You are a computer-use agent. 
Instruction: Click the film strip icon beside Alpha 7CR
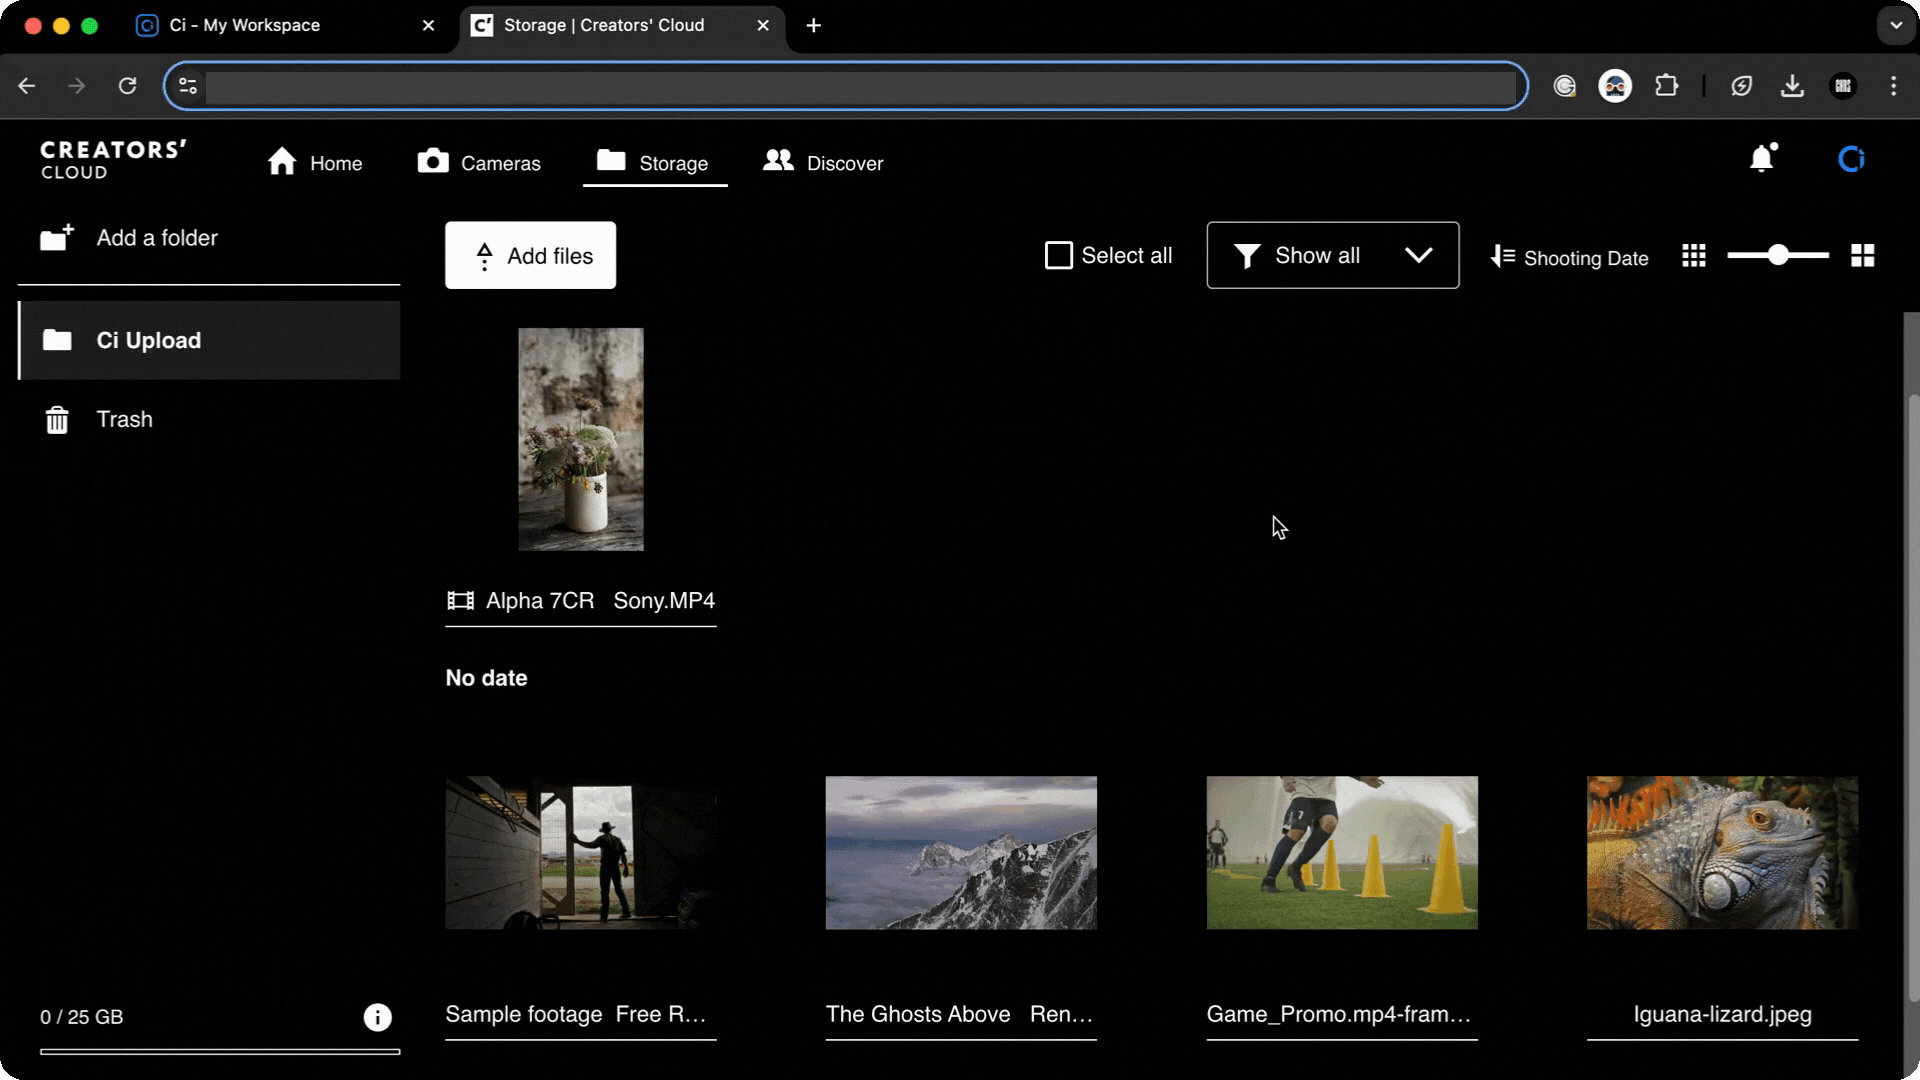click(460, 601)
